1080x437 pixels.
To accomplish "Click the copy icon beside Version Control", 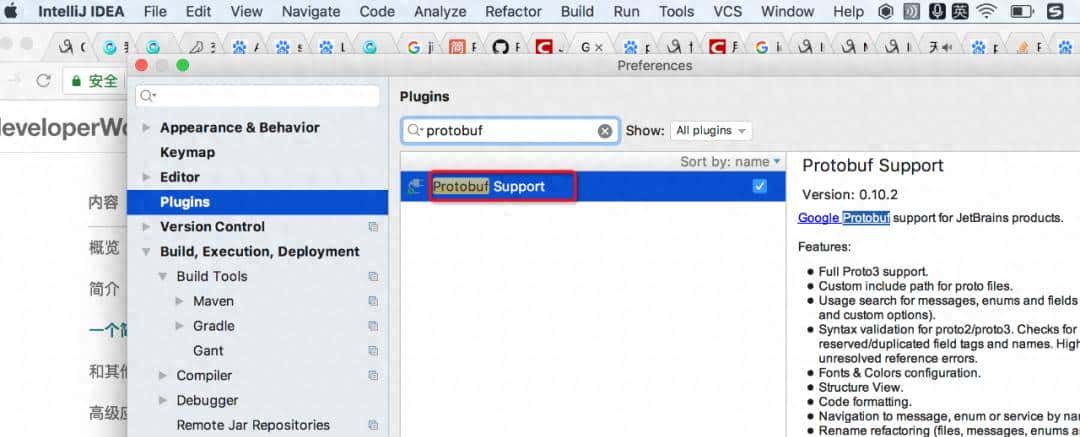I will 373,227.
